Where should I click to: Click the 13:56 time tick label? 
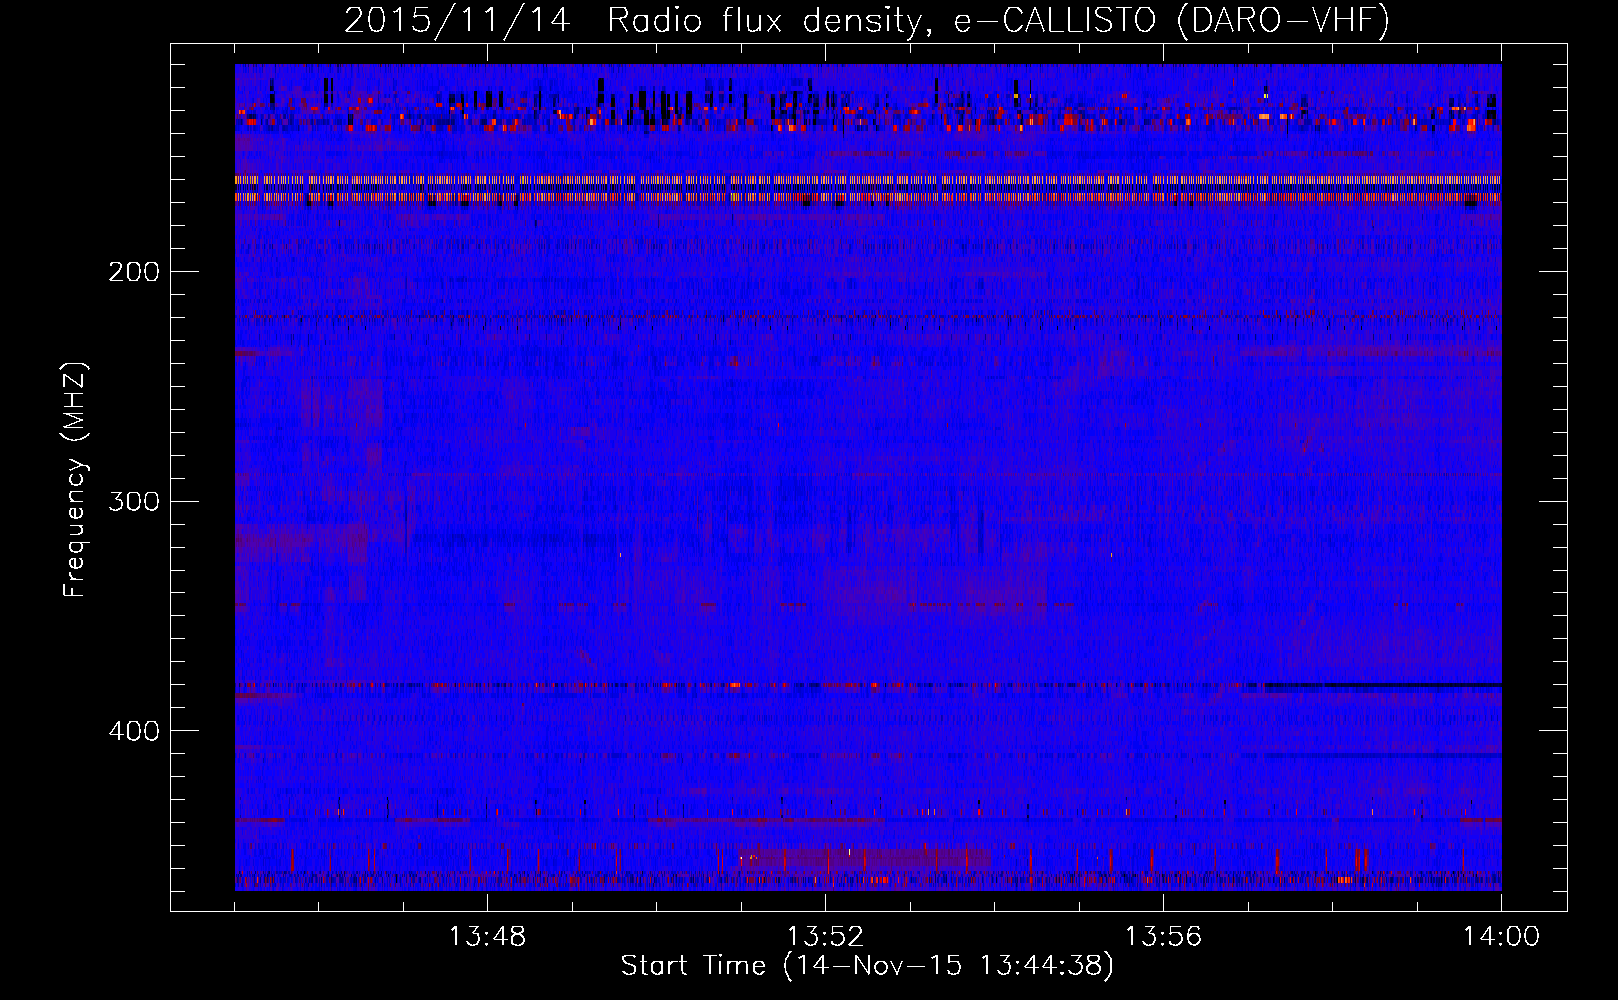[x=1163, y=937]
